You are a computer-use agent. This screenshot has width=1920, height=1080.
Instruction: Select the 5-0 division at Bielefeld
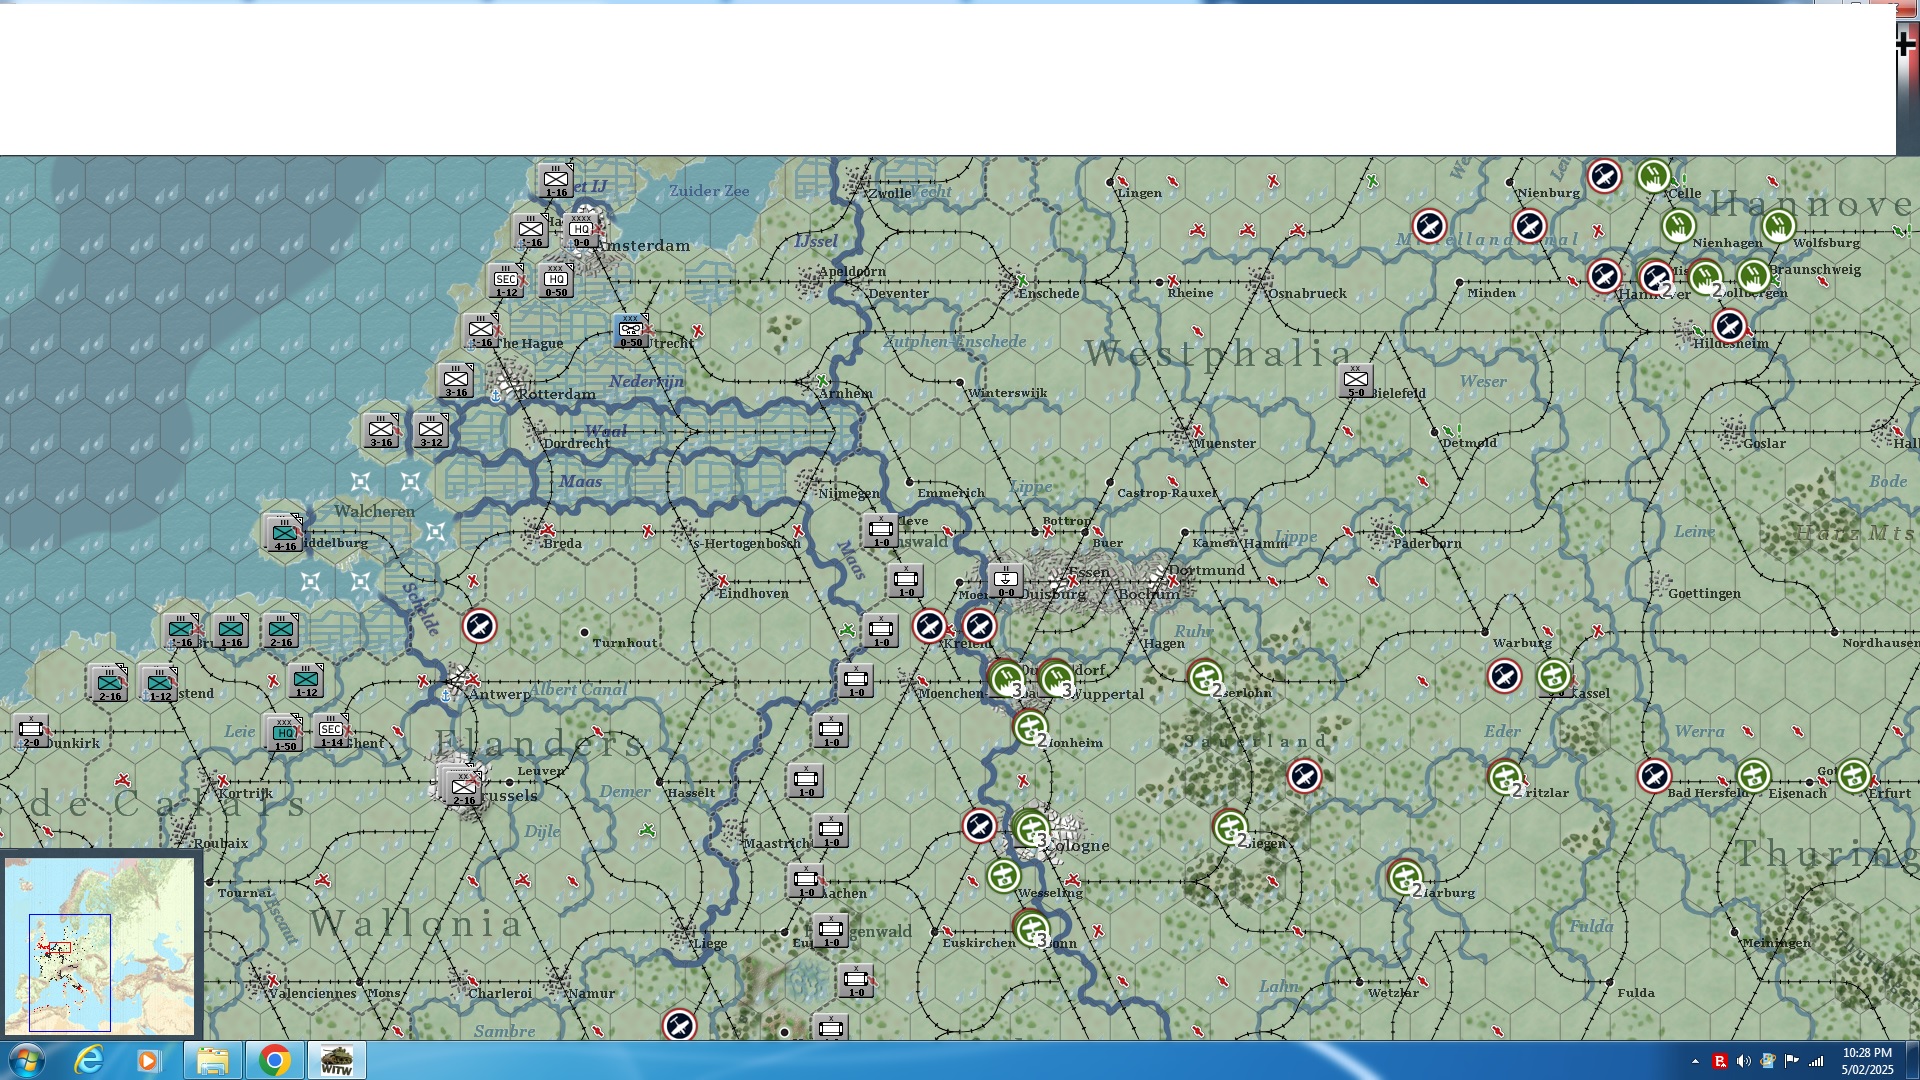1355,381
